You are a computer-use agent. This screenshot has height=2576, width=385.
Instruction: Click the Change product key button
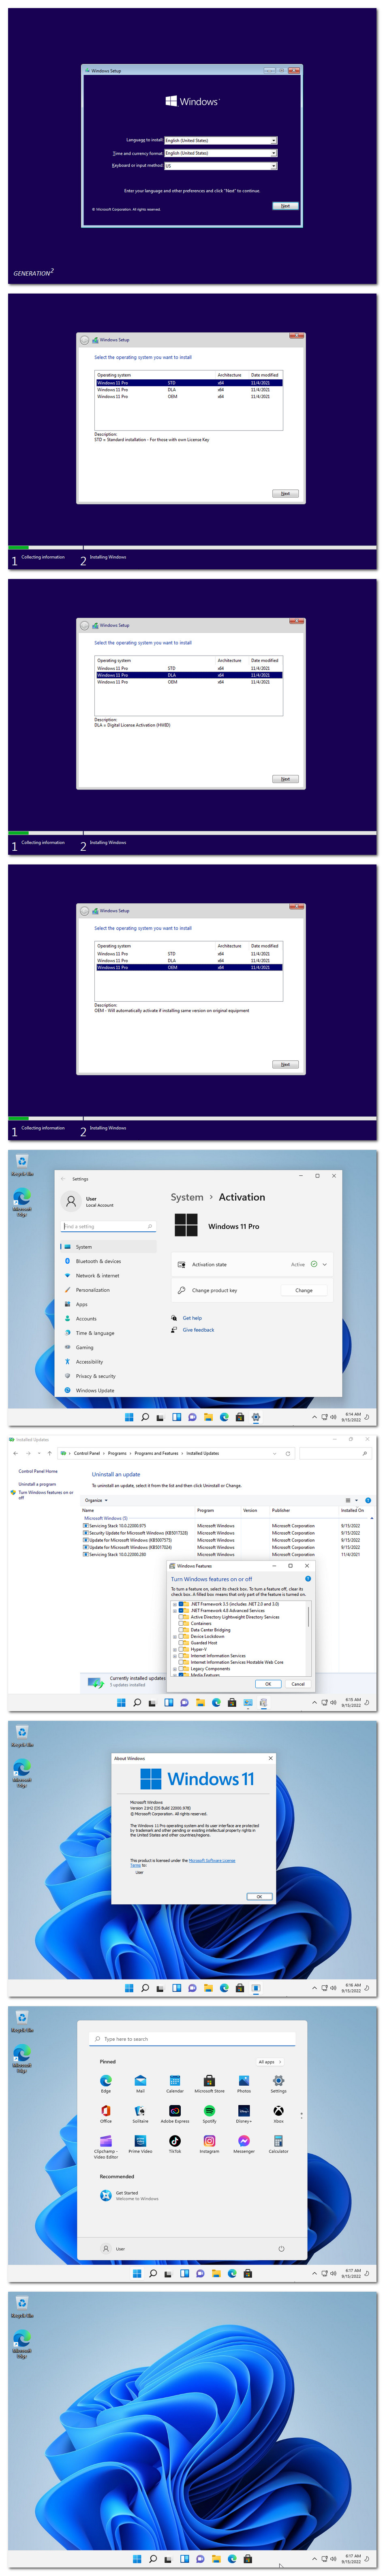click(x=304, y=1290)
